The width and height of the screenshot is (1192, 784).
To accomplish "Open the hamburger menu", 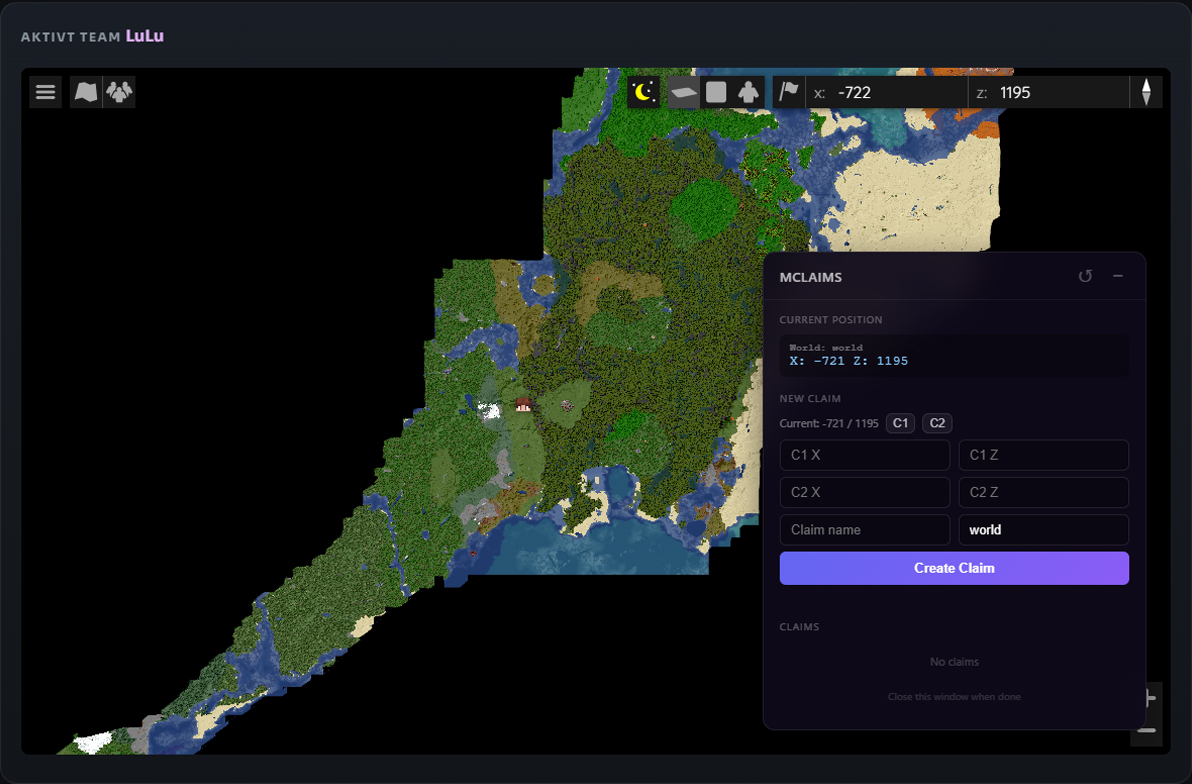I will (46, 92).
